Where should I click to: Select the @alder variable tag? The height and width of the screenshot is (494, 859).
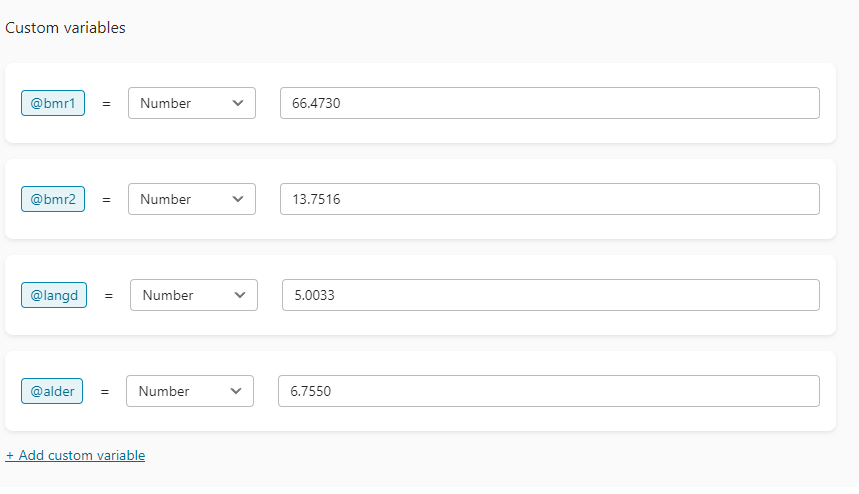(52, 391)
